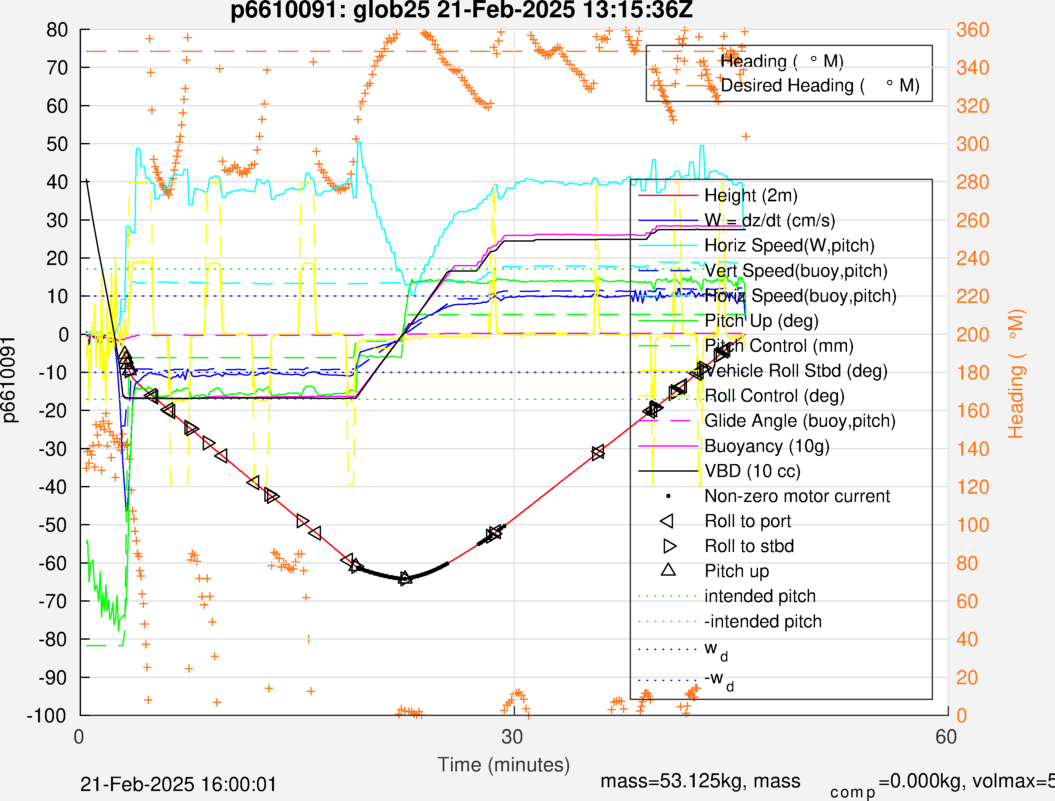Viewport: 1055px width, 801px height.
Task: Click the positive 'w d' legend label
Action: pos(716,650)
